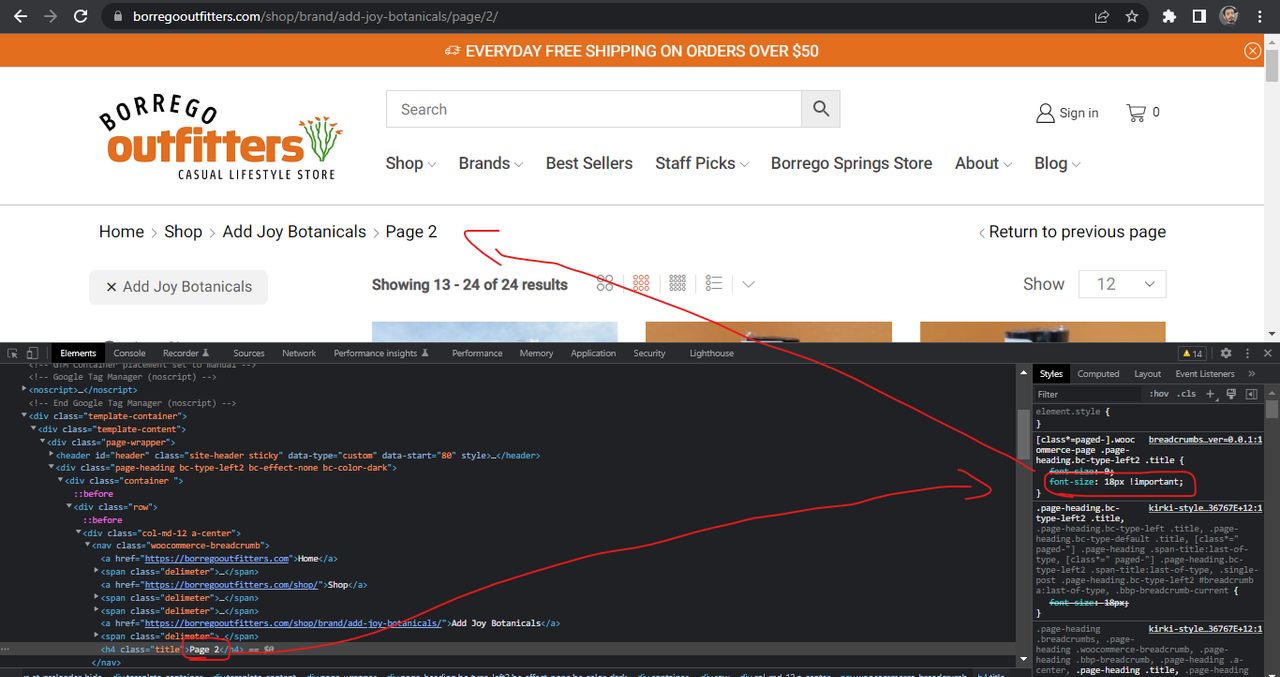Open the Staff Picks dropdown
The height and width of the screenshot is (677, 1280).
click(x=702, y=163)
